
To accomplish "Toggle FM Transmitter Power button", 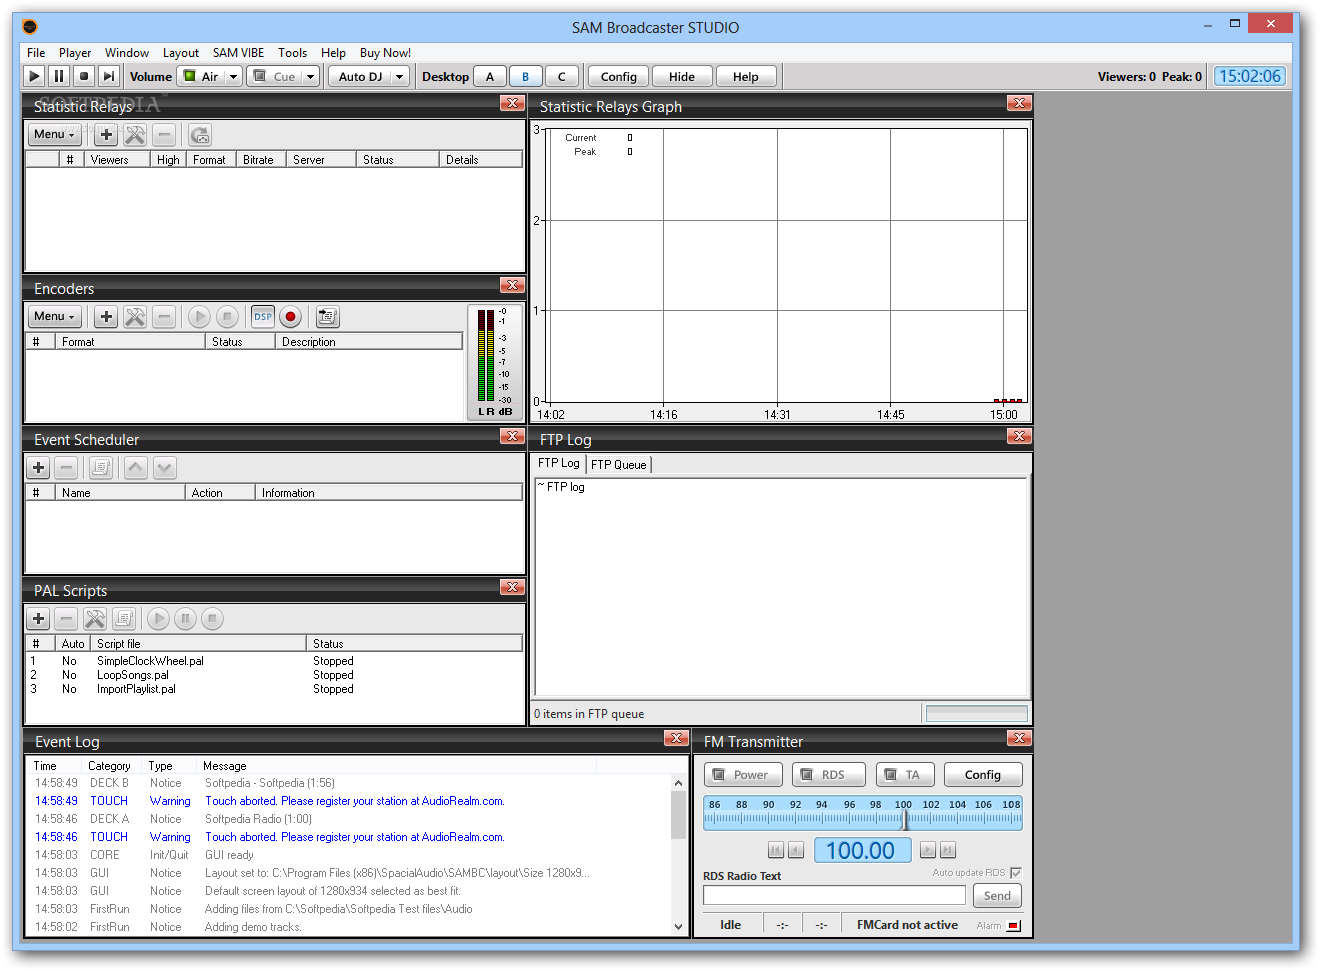I will point(741,775).
